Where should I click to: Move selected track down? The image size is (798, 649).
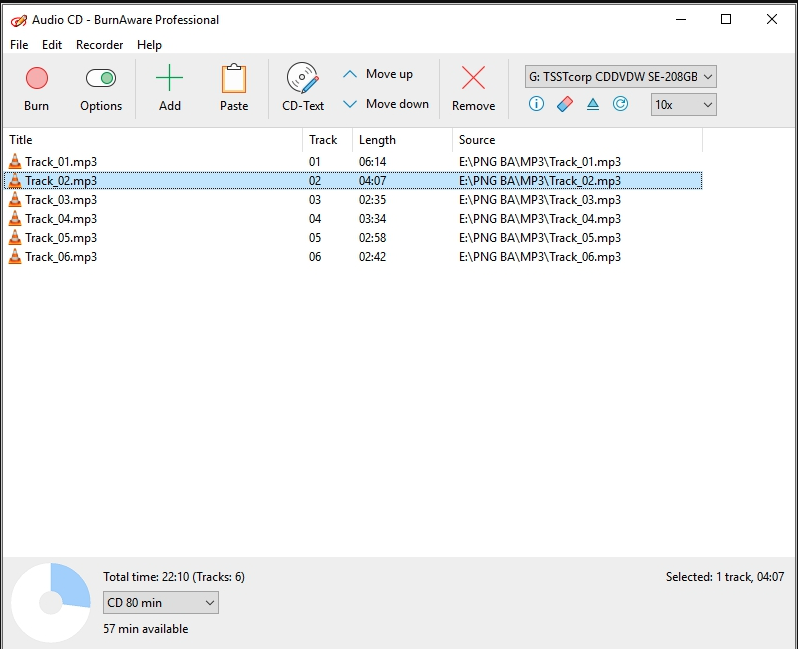click(386, 104)
